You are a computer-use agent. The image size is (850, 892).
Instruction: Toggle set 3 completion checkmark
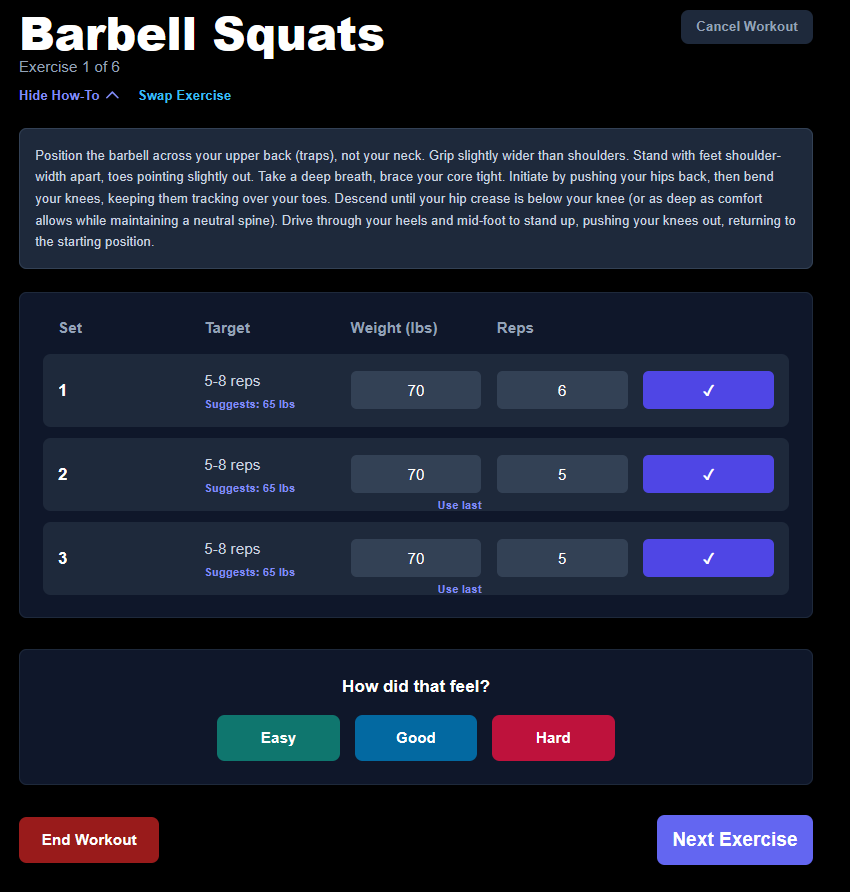pos(708,558)
